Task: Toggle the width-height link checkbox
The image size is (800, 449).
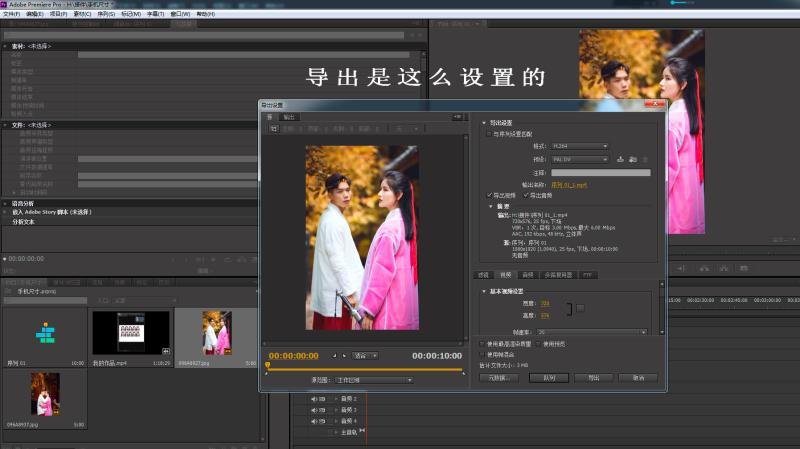Action: [x=580, y=308]
